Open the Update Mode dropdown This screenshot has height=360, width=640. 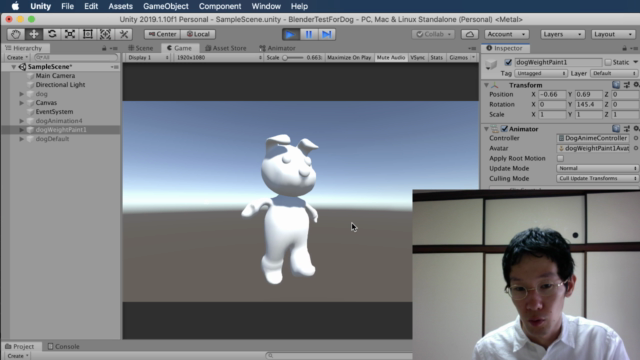pos(597,168)
